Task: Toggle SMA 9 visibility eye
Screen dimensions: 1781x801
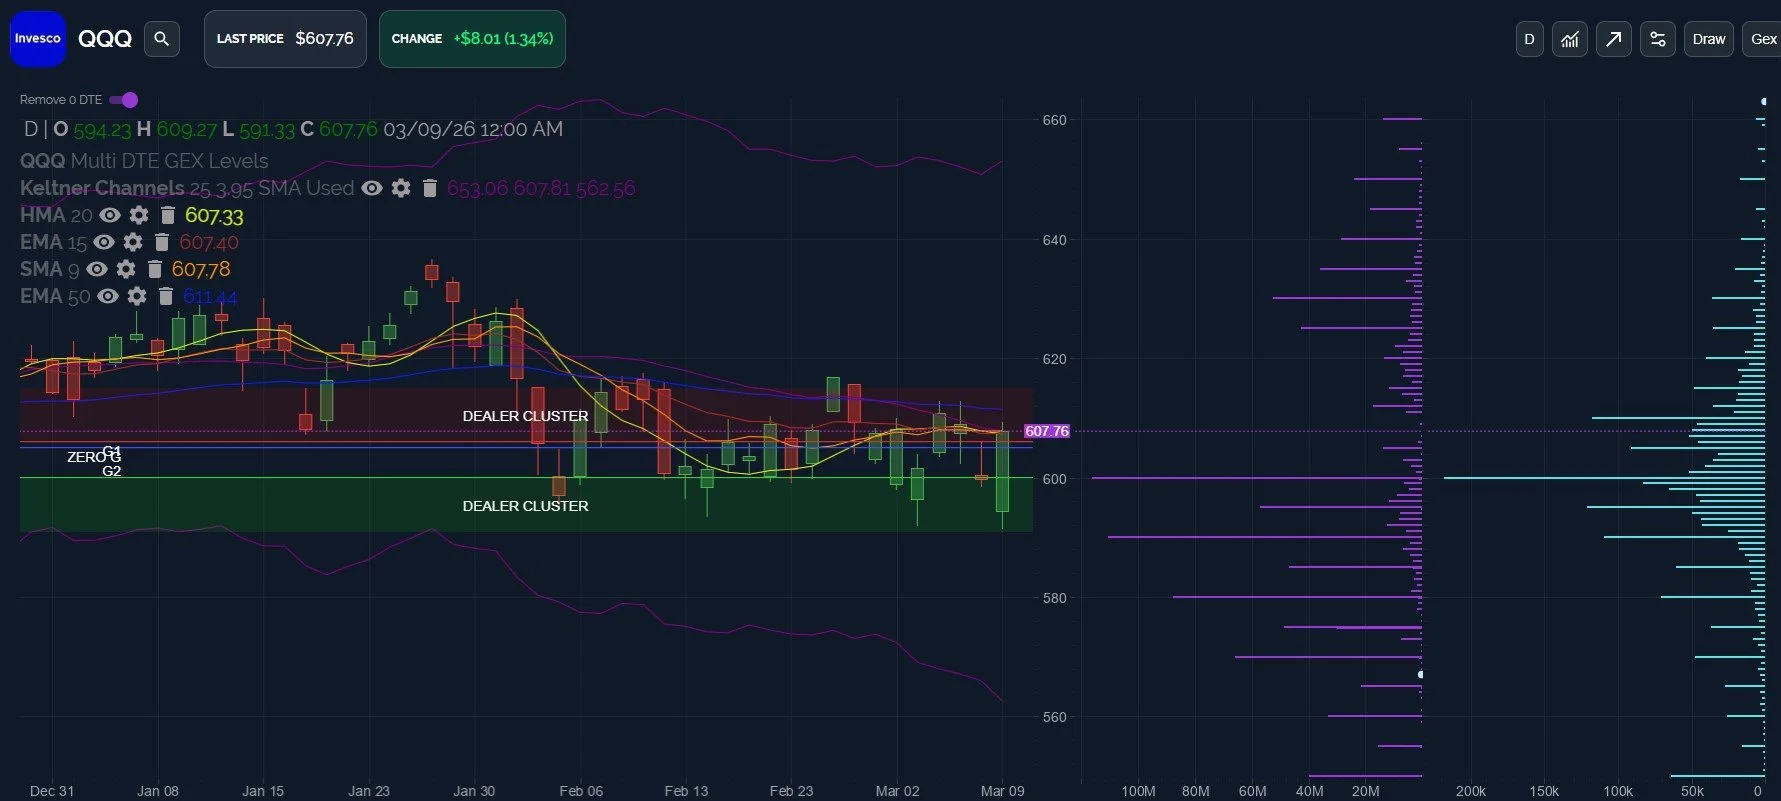Action: [97, 269]
